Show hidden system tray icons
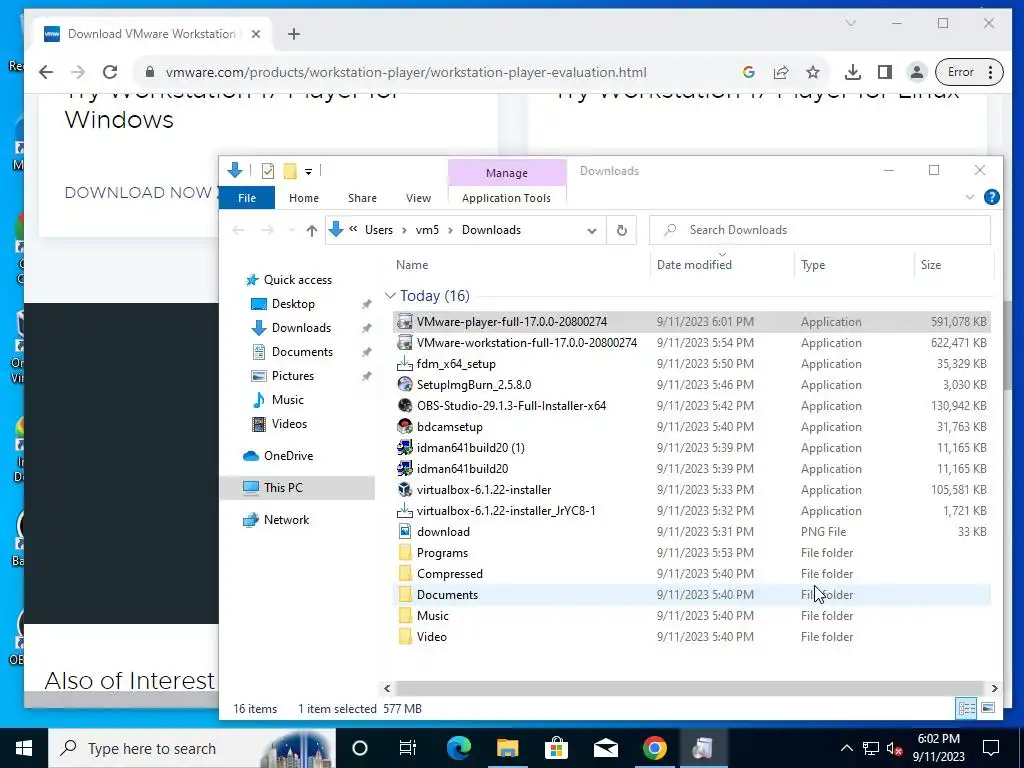 pyautogui.click(x=846, y=748)
